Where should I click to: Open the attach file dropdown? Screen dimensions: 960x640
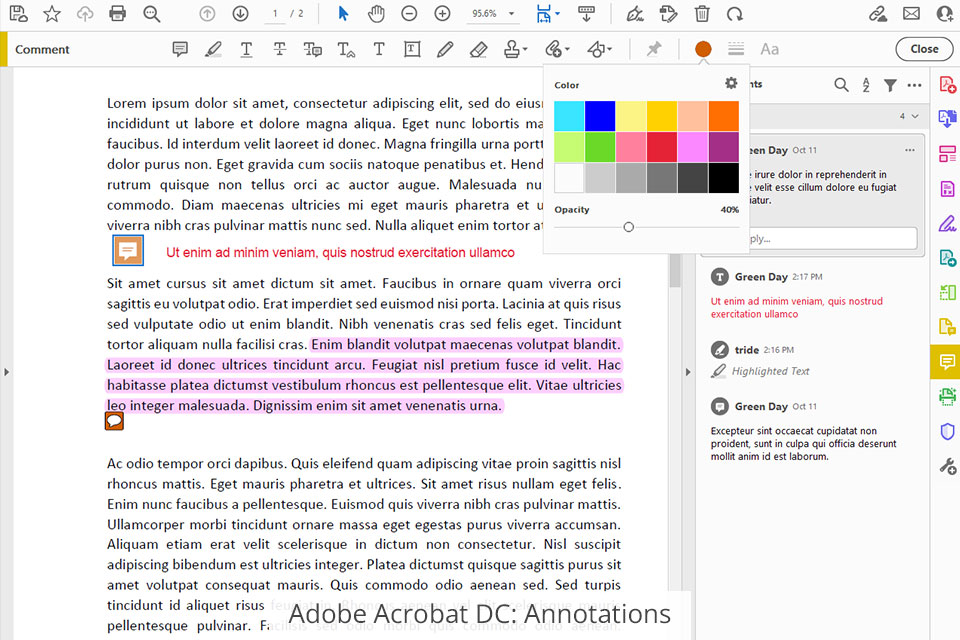pyautogui.click(x=557, y=49)
